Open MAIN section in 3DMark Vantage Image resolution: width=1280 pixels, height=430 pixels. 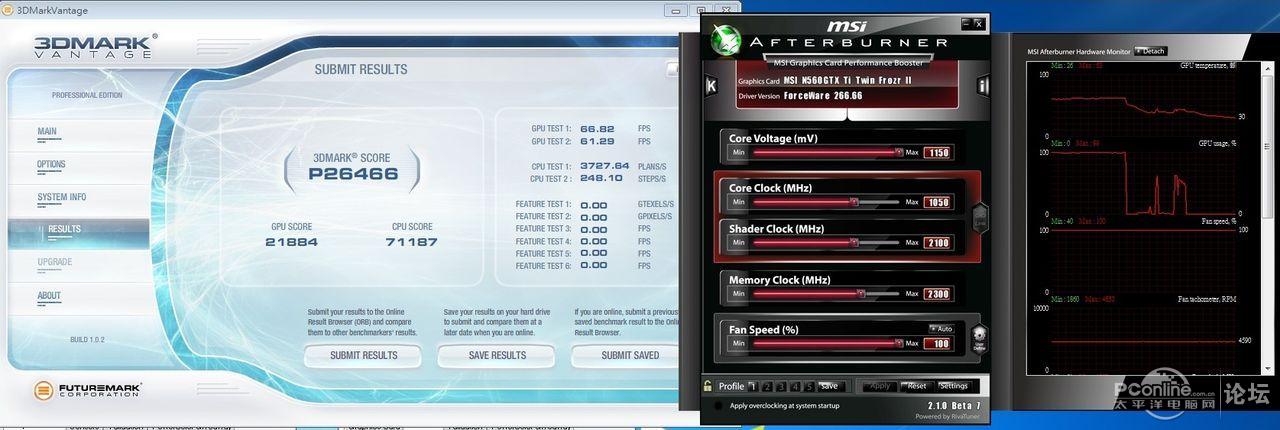click(47, 132)
